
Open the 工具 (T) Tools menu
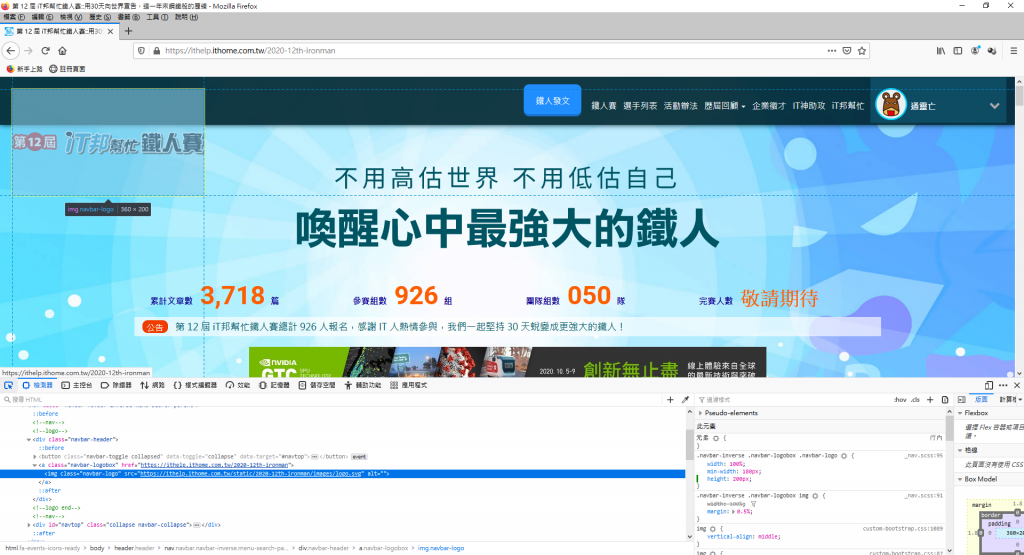tap(156, 17)
